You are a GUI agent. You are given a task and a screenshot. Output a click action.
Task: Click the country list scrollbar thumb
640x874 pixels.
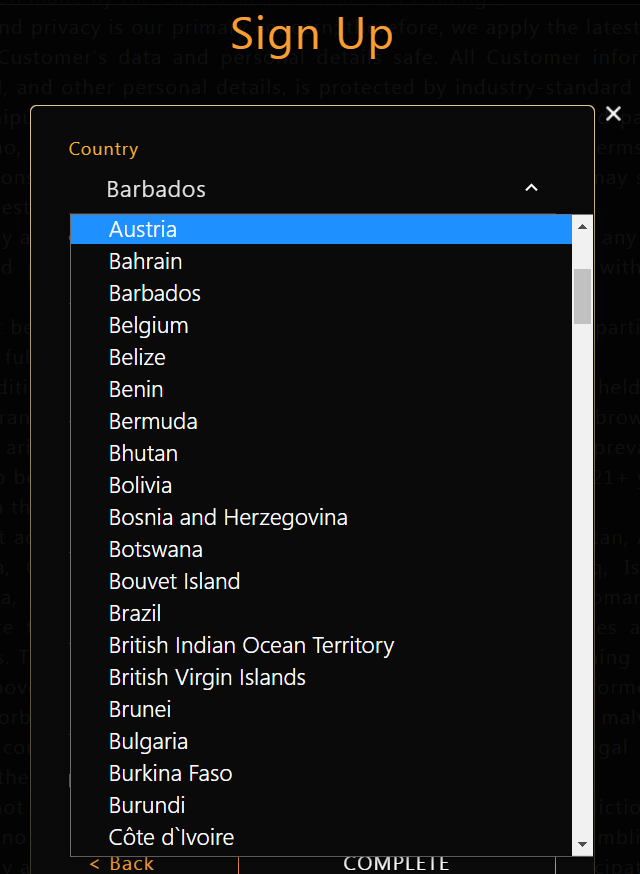(x=582, y=295)
